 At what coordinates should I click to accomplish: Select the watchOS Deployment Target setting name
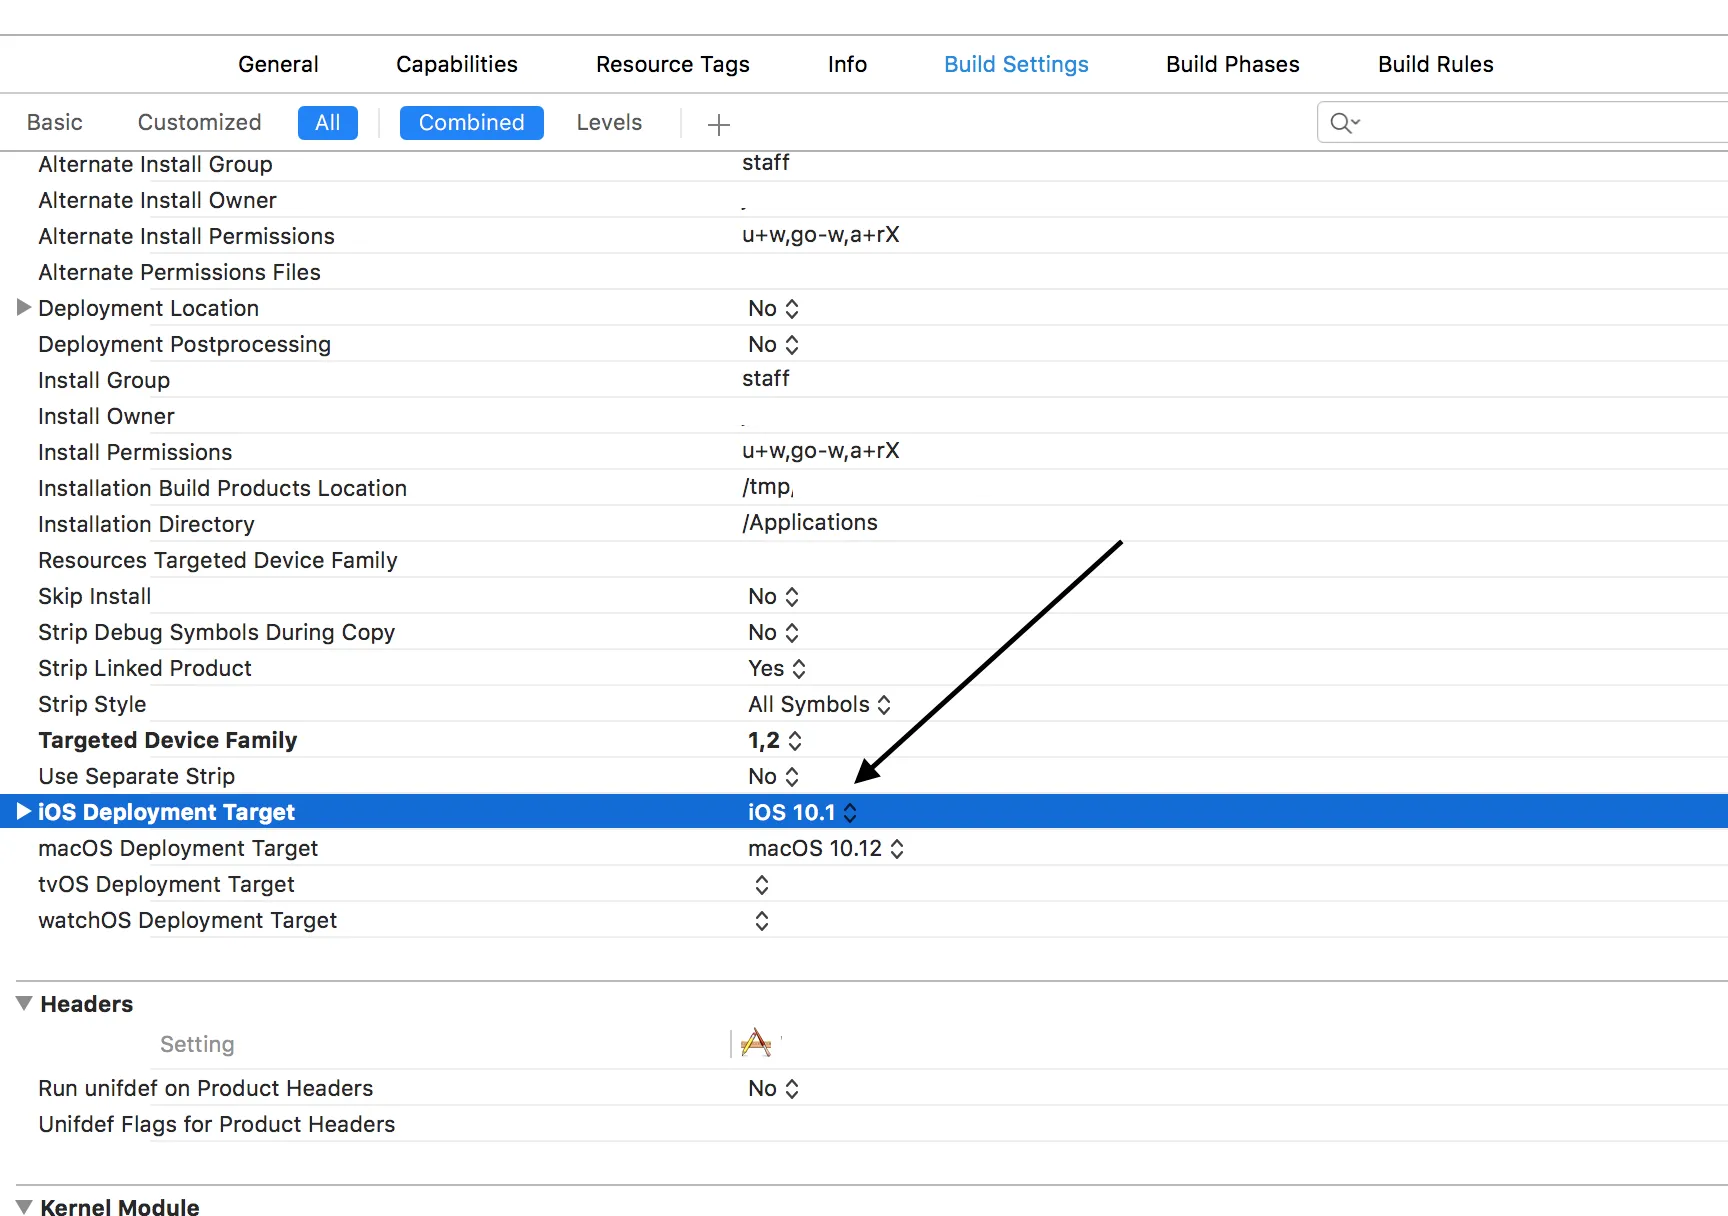(x=187, y=920)
